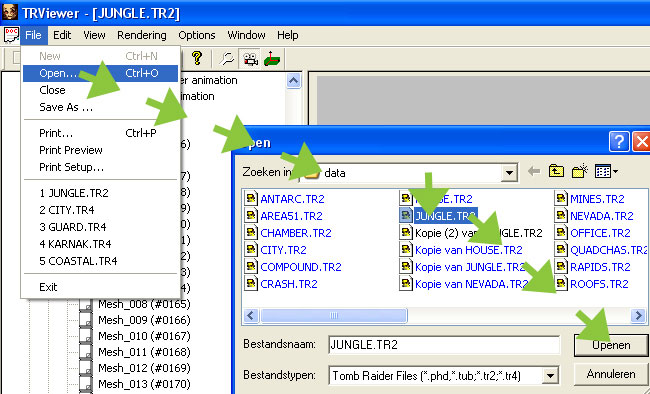Open the View Menu icon dropdown

(x=606, y=171)
